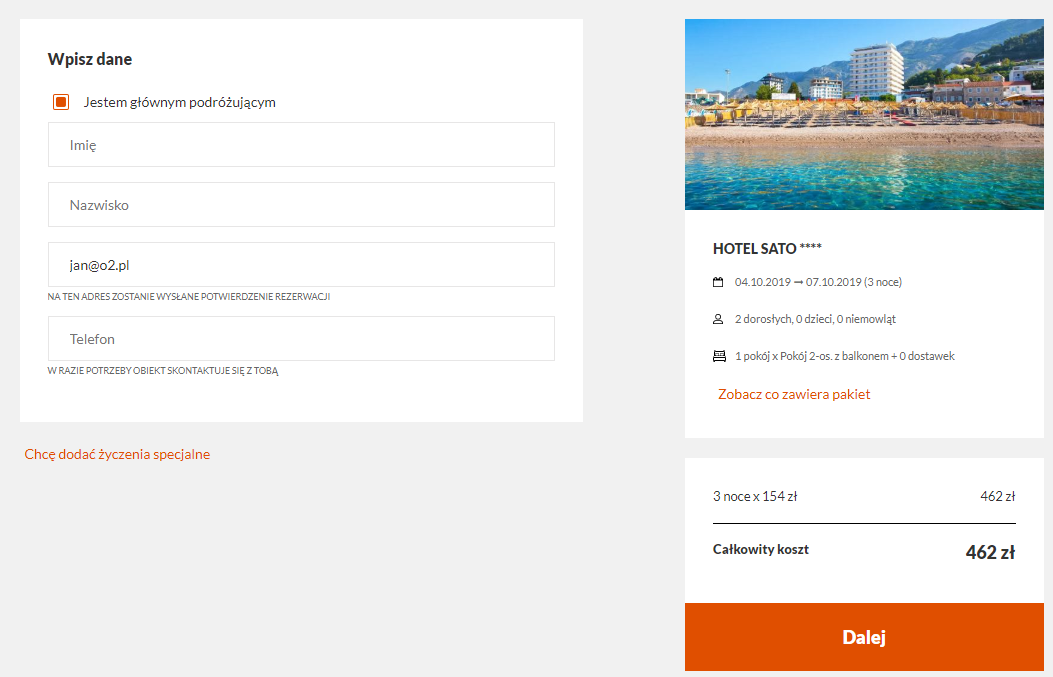Click the 'Wpisz dane' form heading
Viewport: 1053px width, 677px height.
click(90, 59)
